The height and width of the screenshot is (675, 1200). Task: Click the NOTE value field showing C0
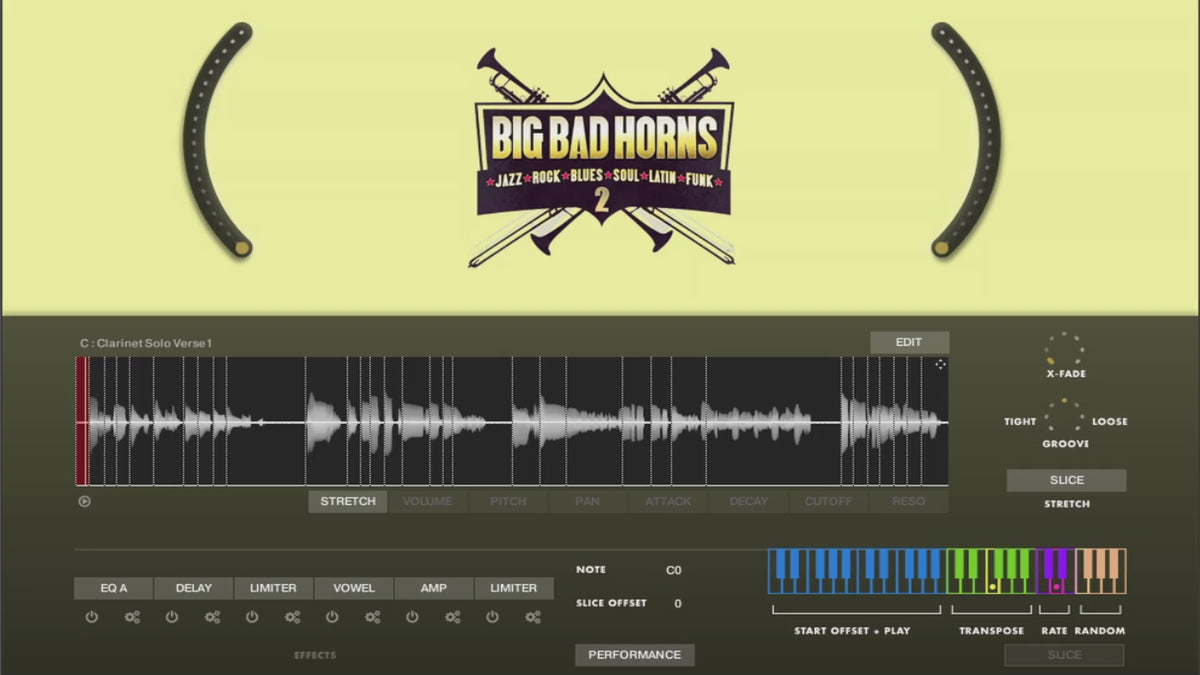pyautogui.click(x=674, y=571)
